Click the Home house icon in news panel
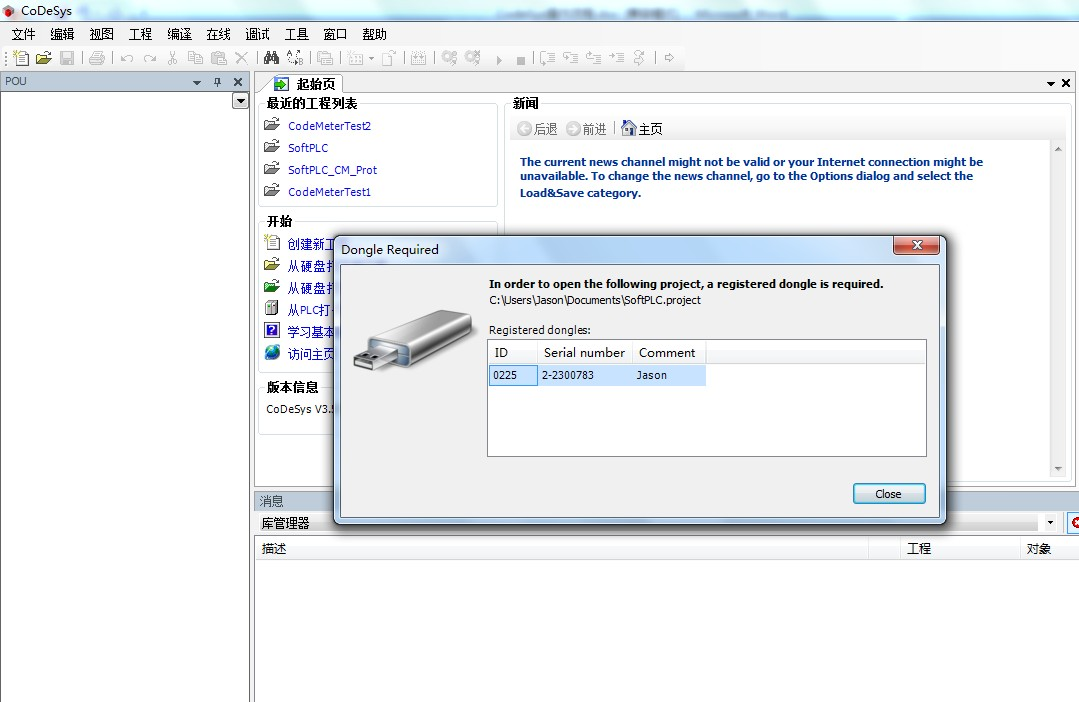Viewport: 1079px width, 702px height. [x=628, y=128]
